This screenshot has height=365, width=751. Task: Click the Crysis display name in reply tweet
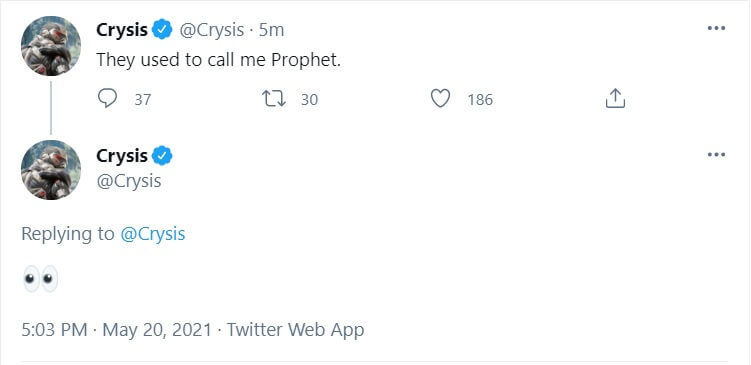pos(122,157)
